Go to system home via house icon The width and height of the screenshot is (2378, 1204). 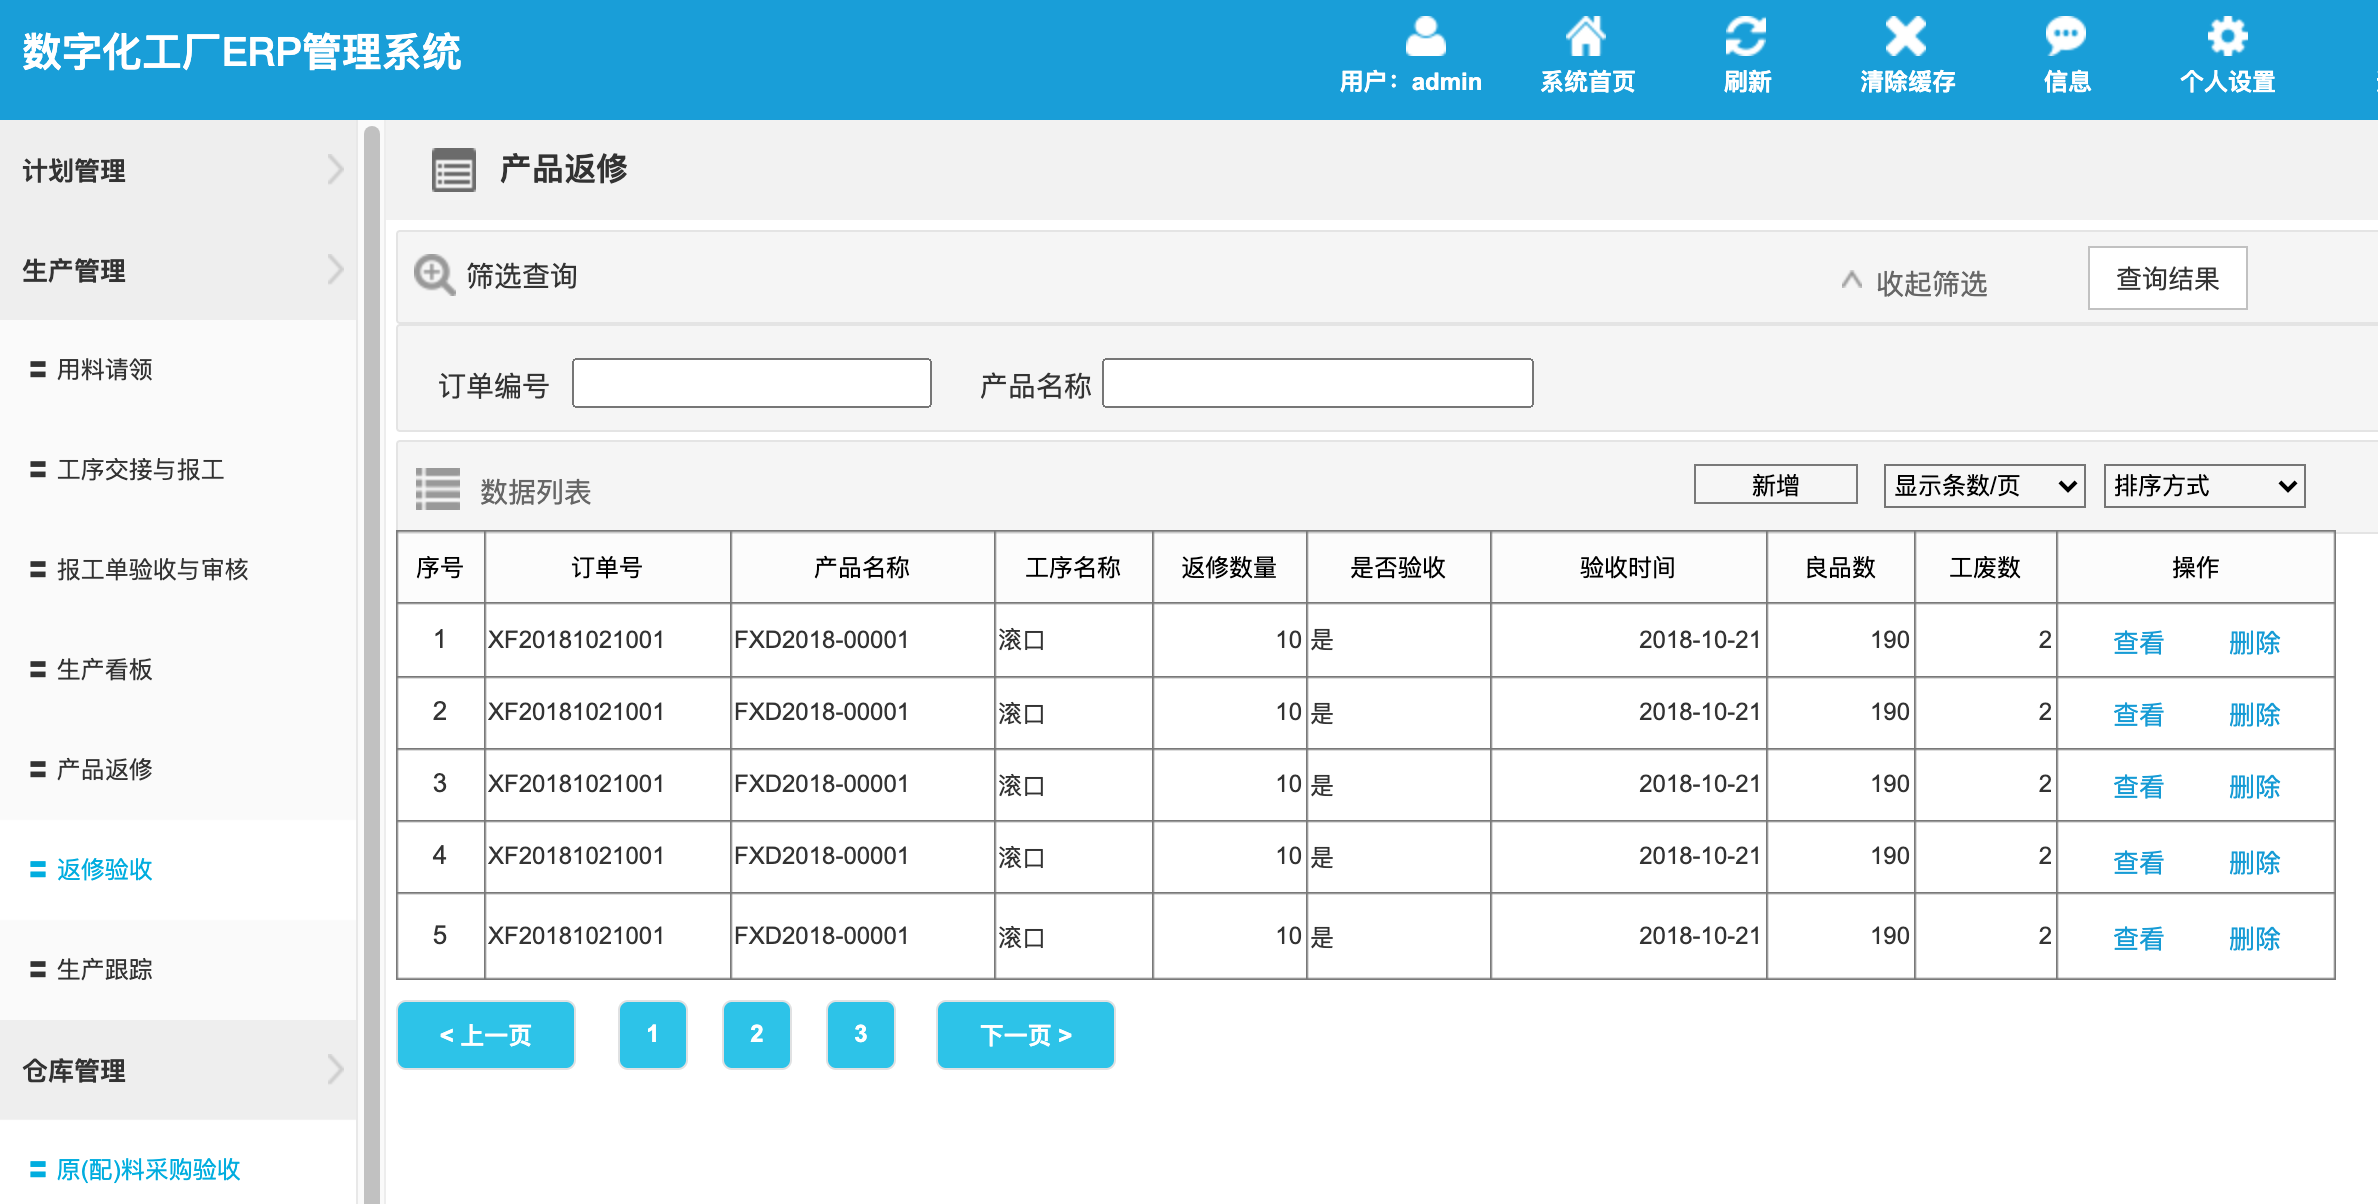click(x=1586, y=38)
